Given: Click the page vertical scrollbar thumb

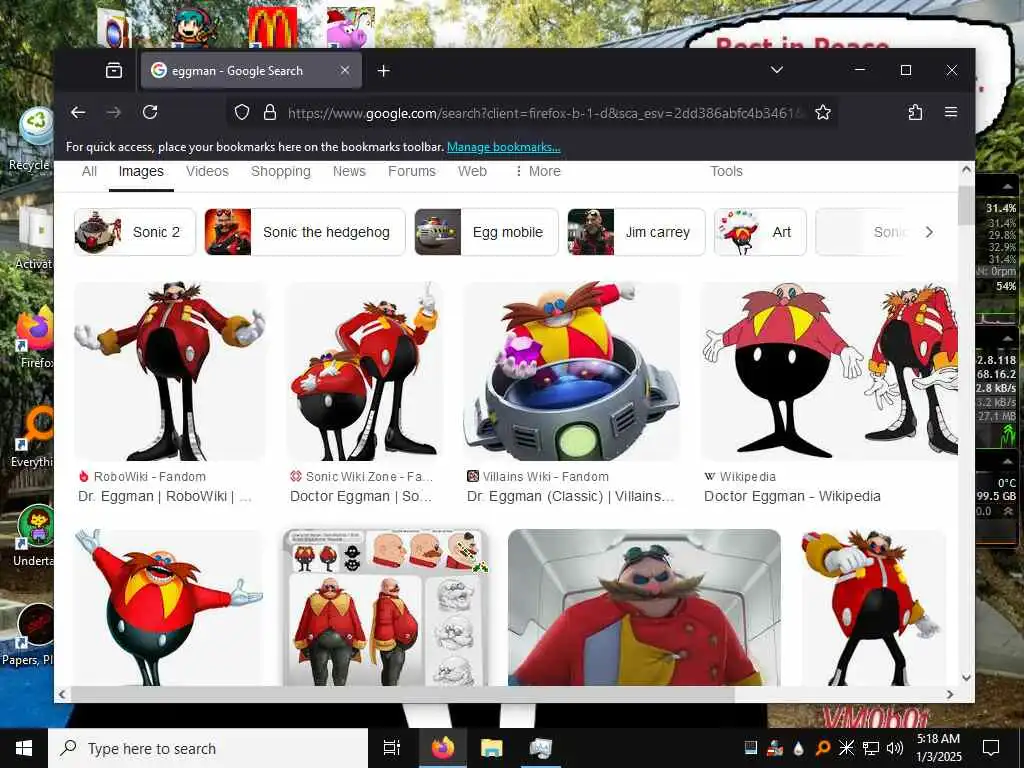Looking at the screenshot, I should point(966,205).
